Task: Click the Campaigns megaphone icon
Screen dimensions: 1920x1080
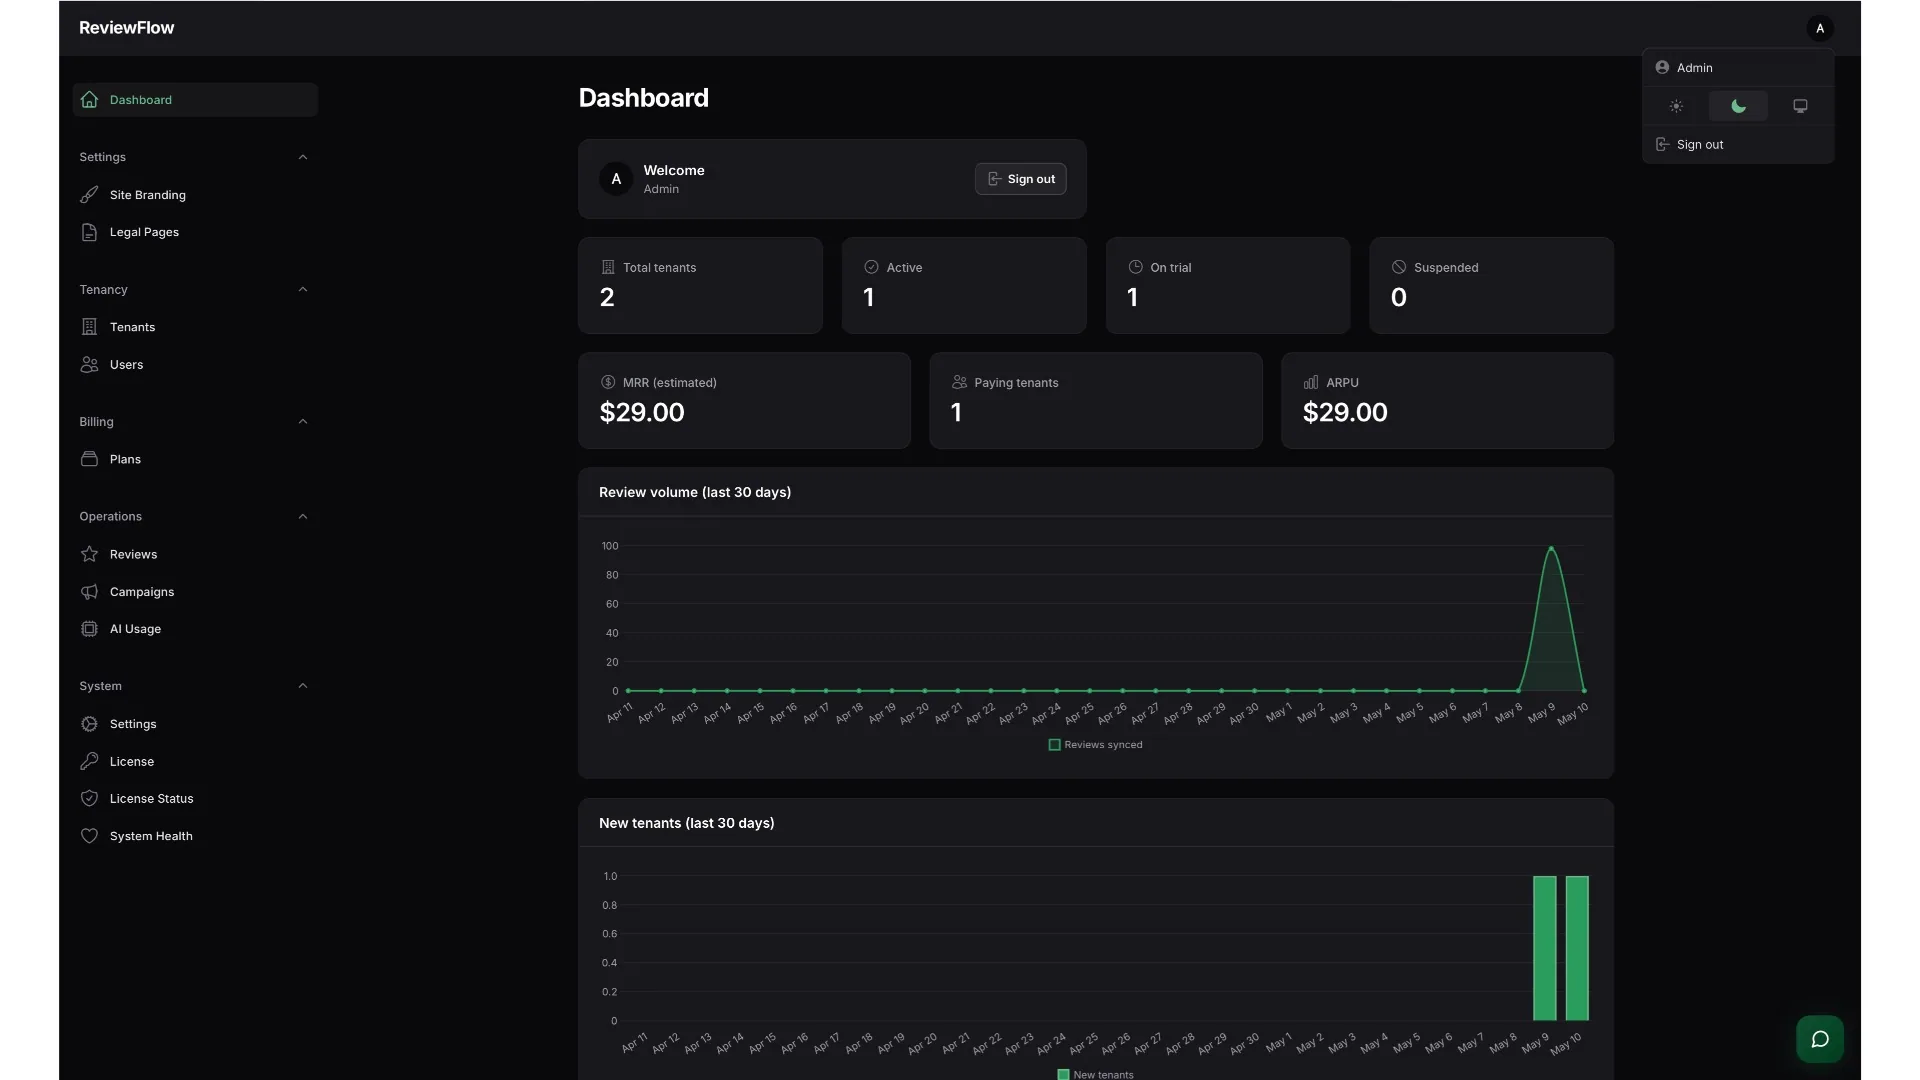Action: click(x=89, y=592)
